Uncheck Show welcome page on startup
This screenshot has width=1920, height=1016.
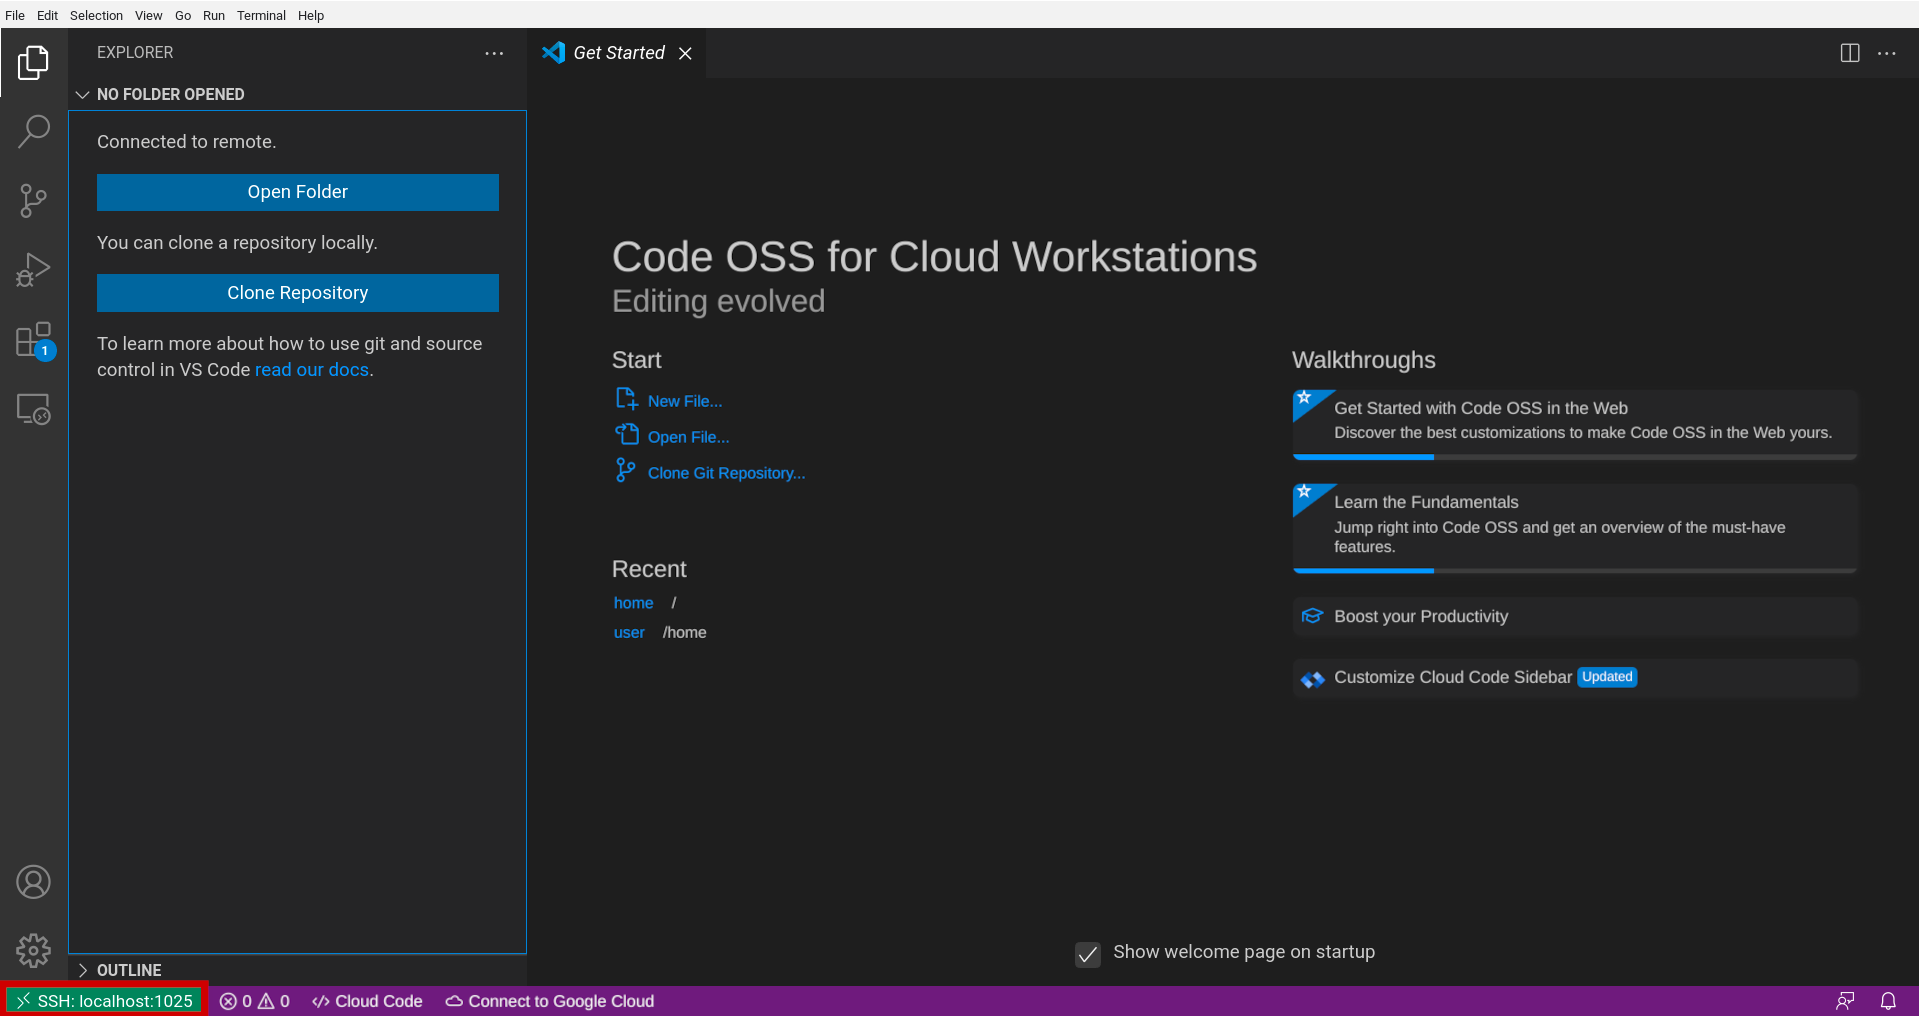click(1087, 955)
